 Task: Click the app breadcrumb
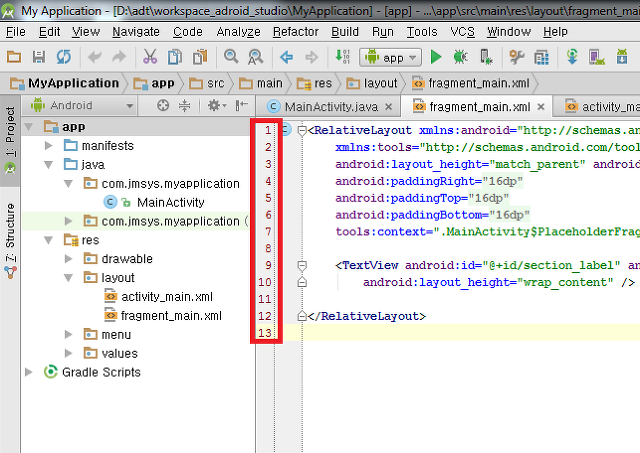click(x=154, y=83)
